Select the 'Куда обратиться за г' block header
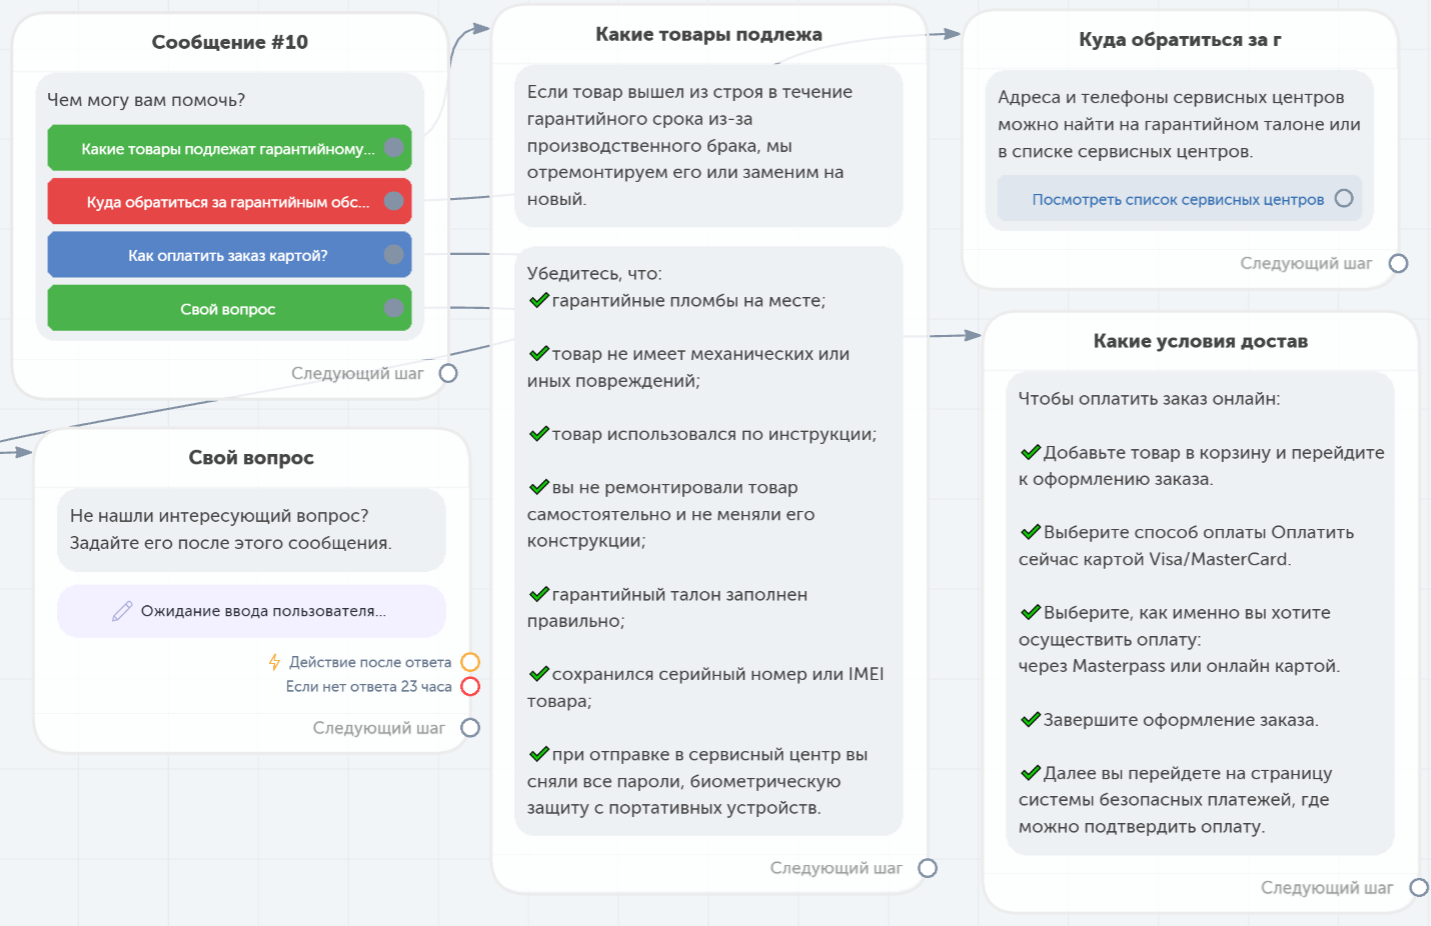Screen dimensions: 1431x926 (x=1180, y=40)
